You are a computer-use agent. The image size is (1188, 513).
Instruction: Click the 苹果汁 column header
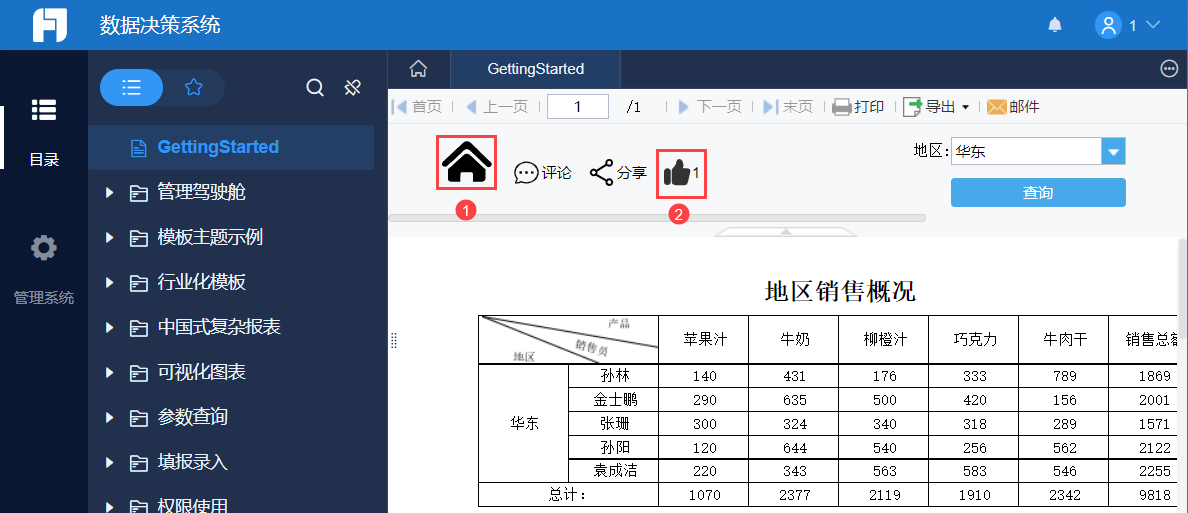704,339
